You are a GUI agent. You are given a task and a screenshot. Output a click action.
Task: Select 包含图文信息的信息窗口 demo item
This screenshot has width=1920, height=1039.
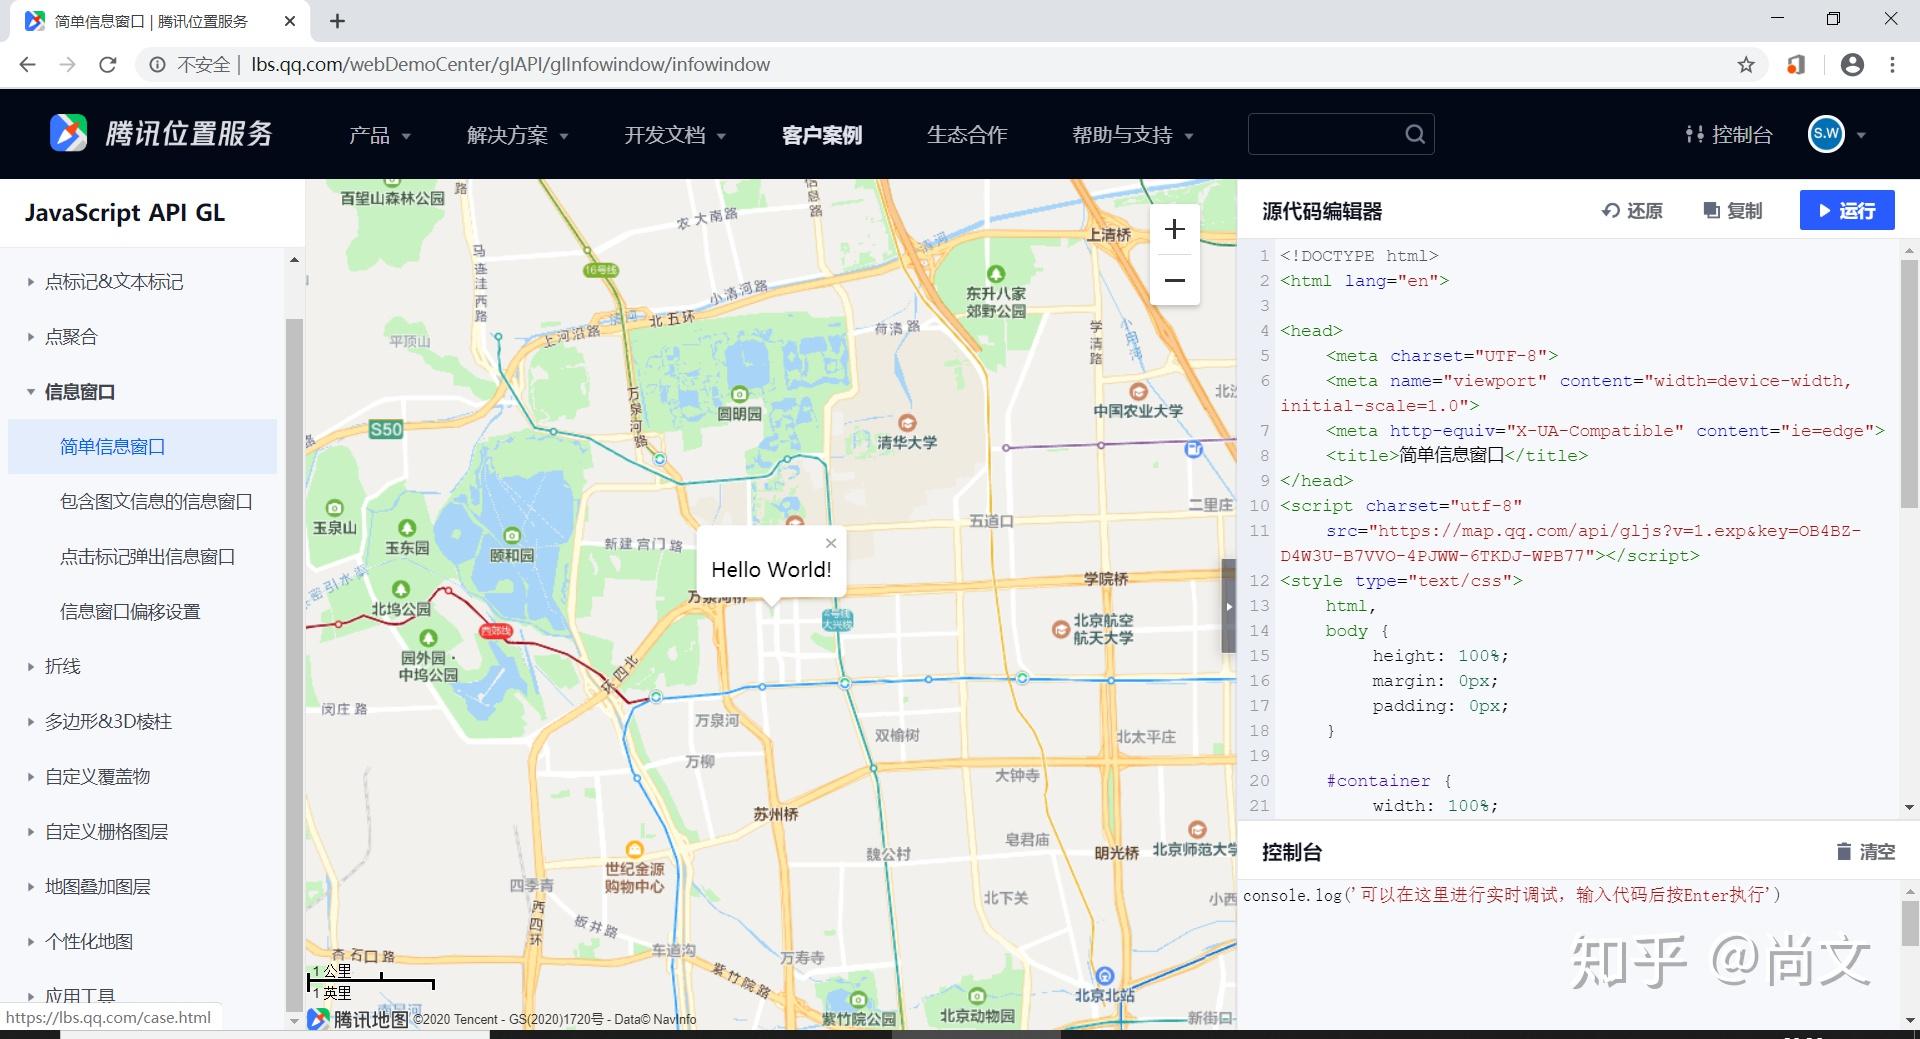coord(156,501)
